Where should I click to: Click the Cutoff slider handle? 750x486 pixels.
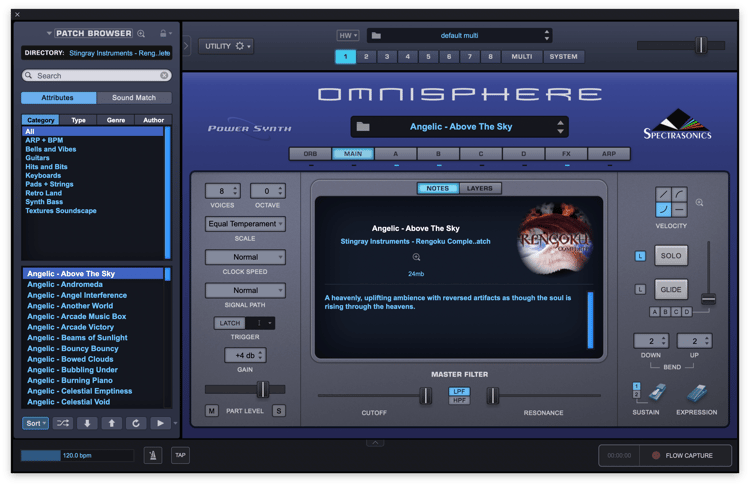click(x=425, y=396)
